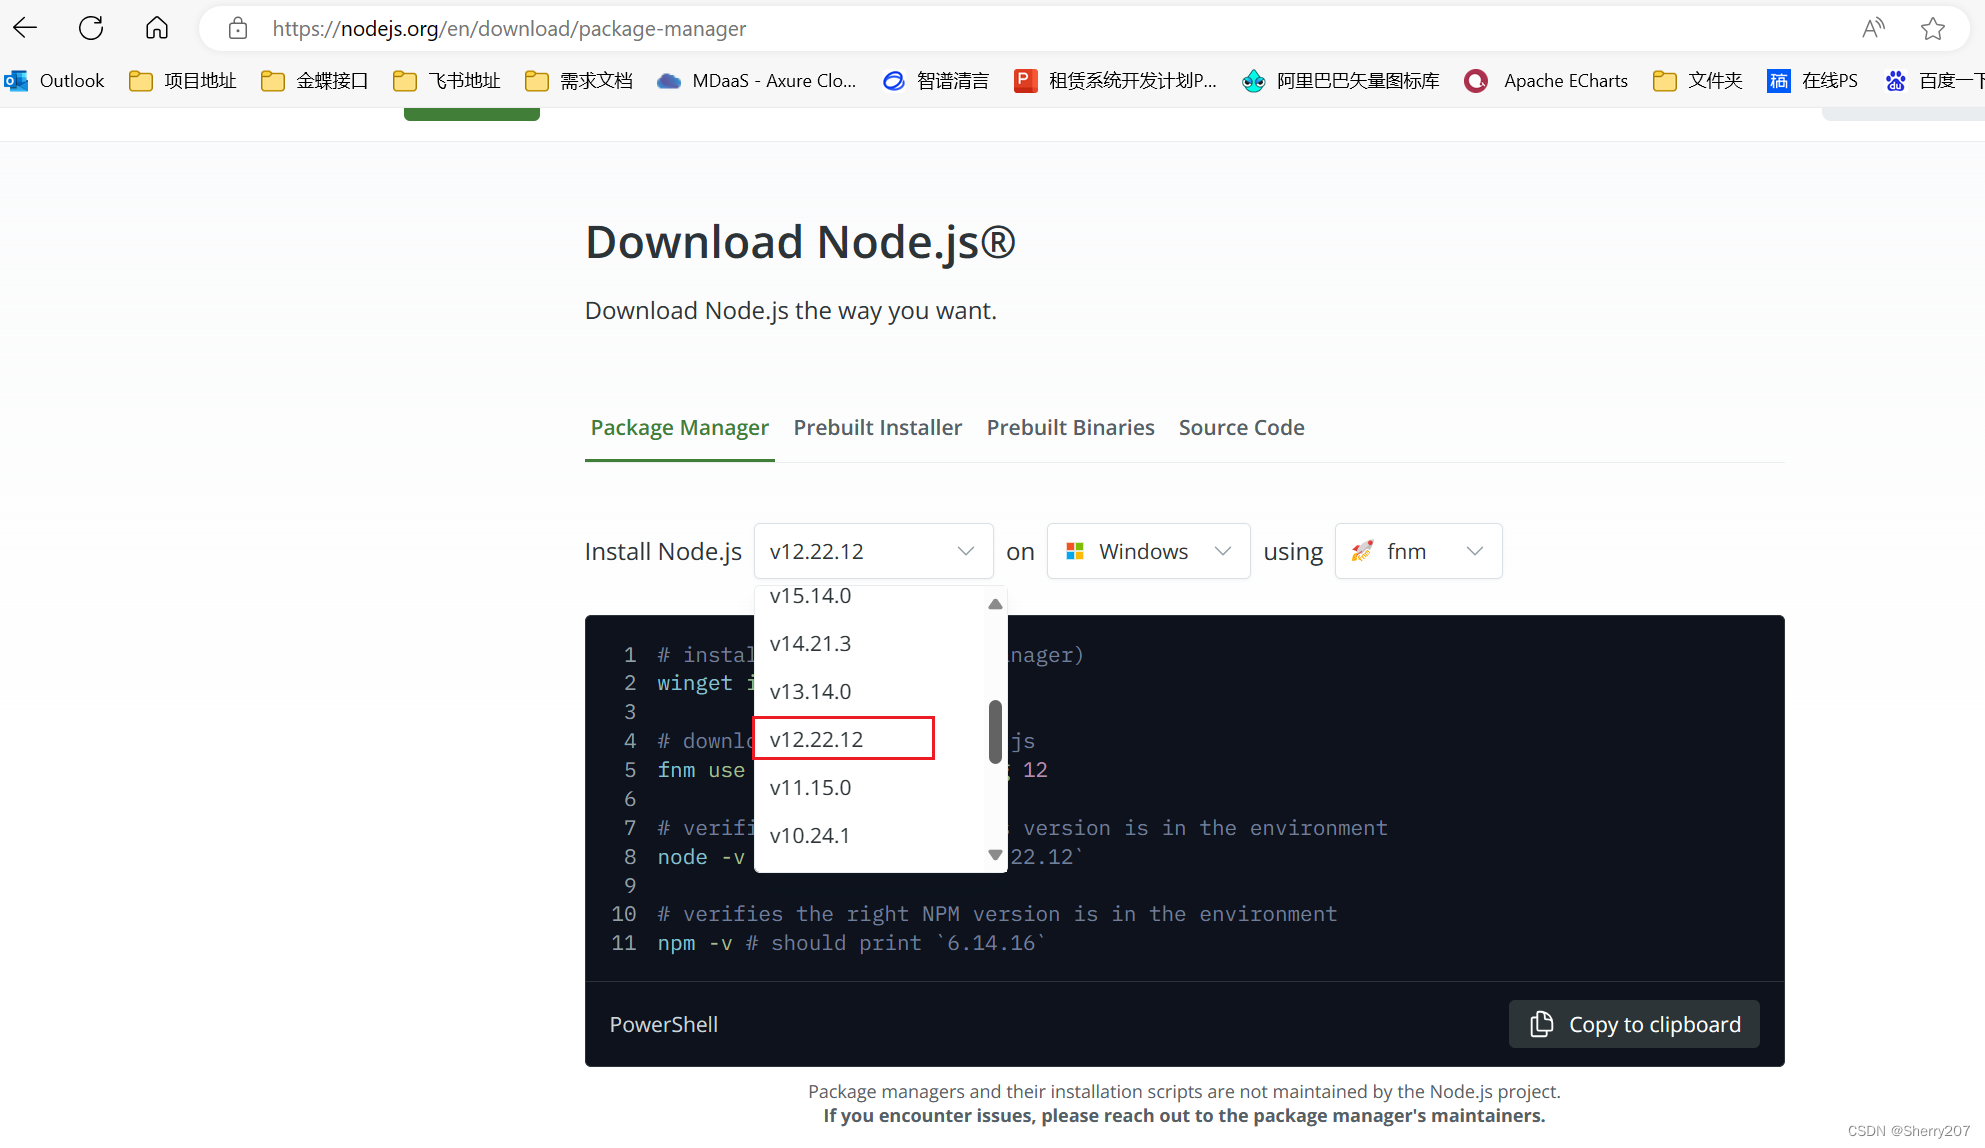This screenshot has height=1148, width=1985.
Task: Open the Prebuilt Binaries tab
Action: pyautogui.click(x=1070, y=427)
